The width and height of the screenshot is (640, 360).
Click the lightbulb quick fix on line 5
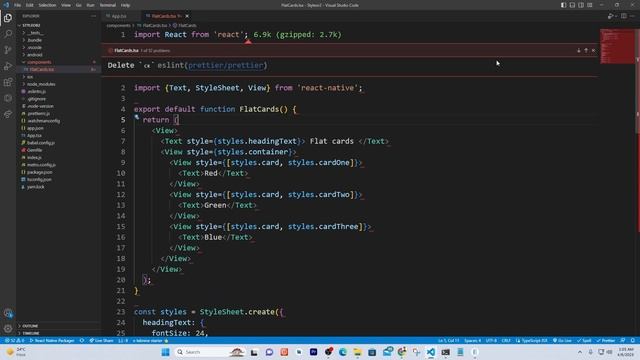click(137, 117)
